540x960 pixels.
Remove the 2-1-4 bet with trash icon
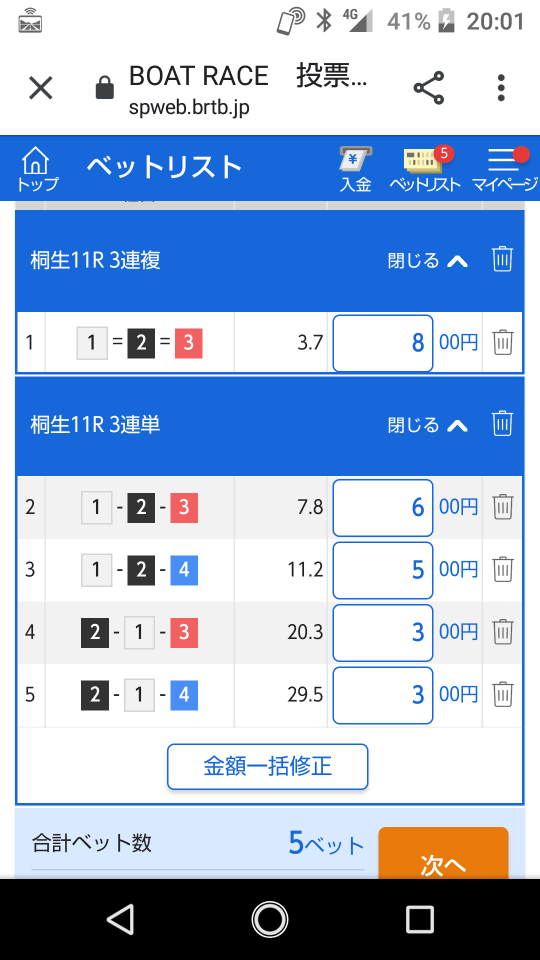[x=503, y=695]
